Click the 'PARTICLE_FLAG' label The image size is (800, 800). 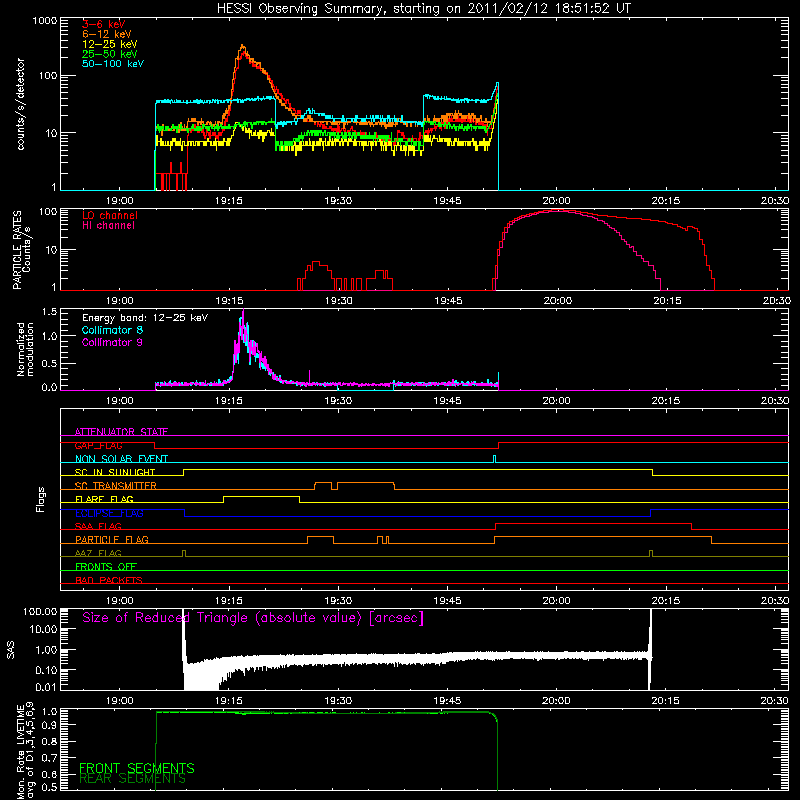coord(112,539)
